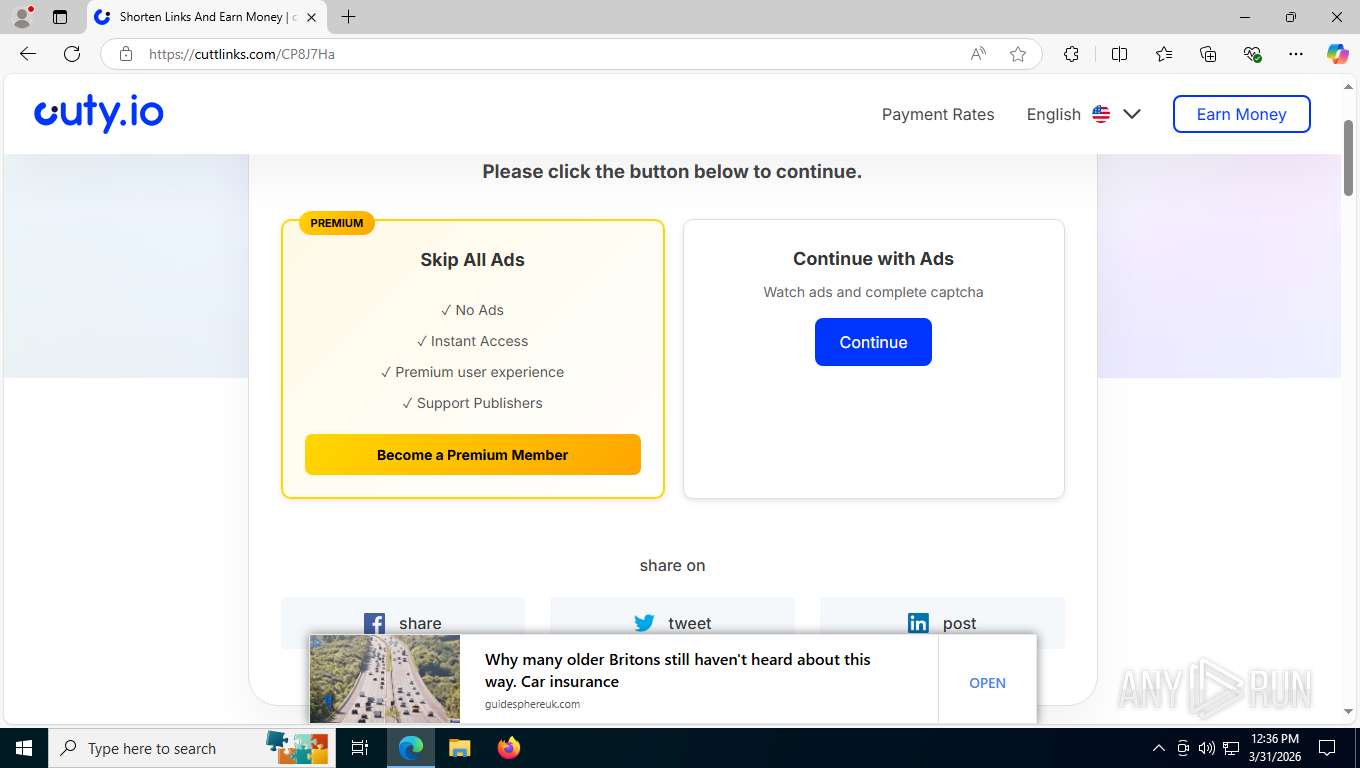Expand the English language dropdown
This screenshot has width=1360, height=768.
tap(1083, 114)
